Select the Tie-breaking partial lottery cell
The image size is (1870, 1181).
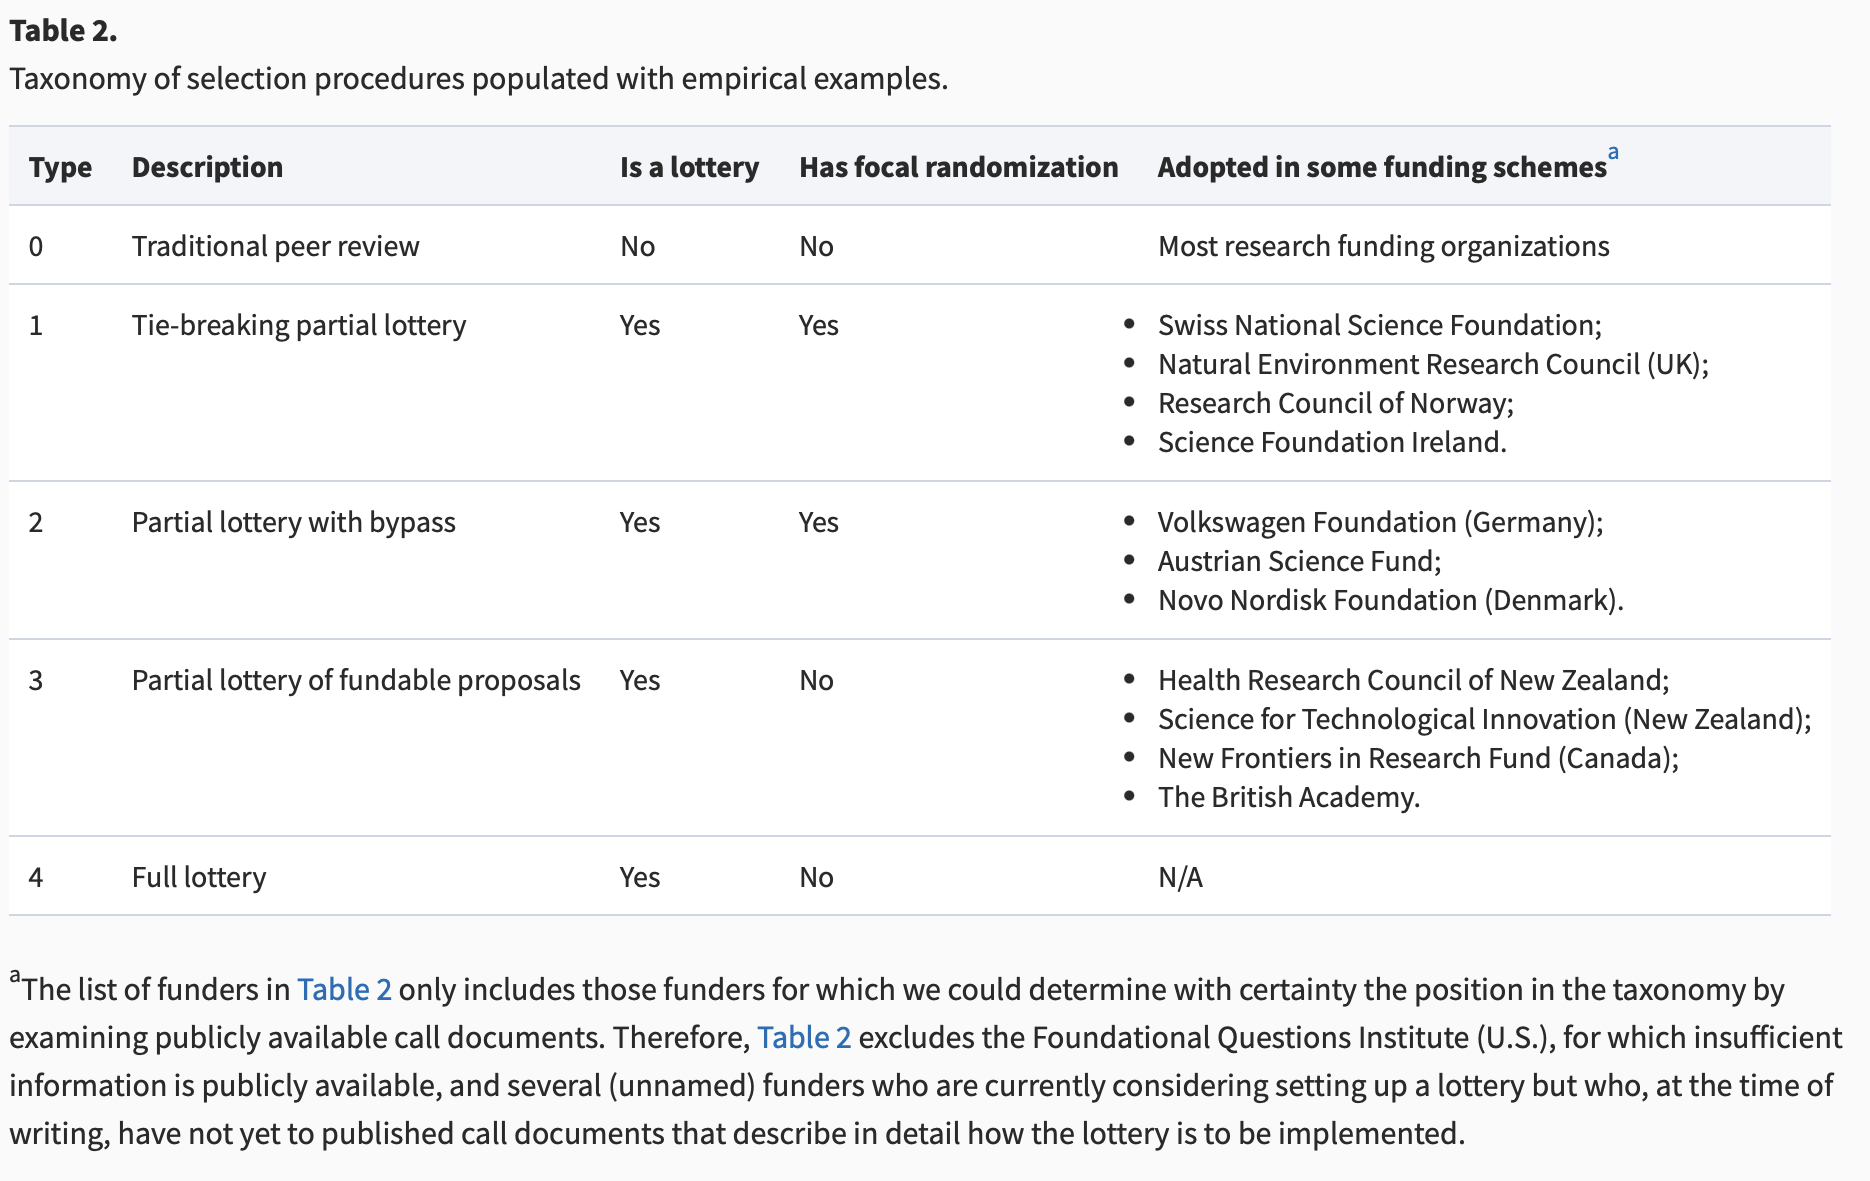pos(299,324)
